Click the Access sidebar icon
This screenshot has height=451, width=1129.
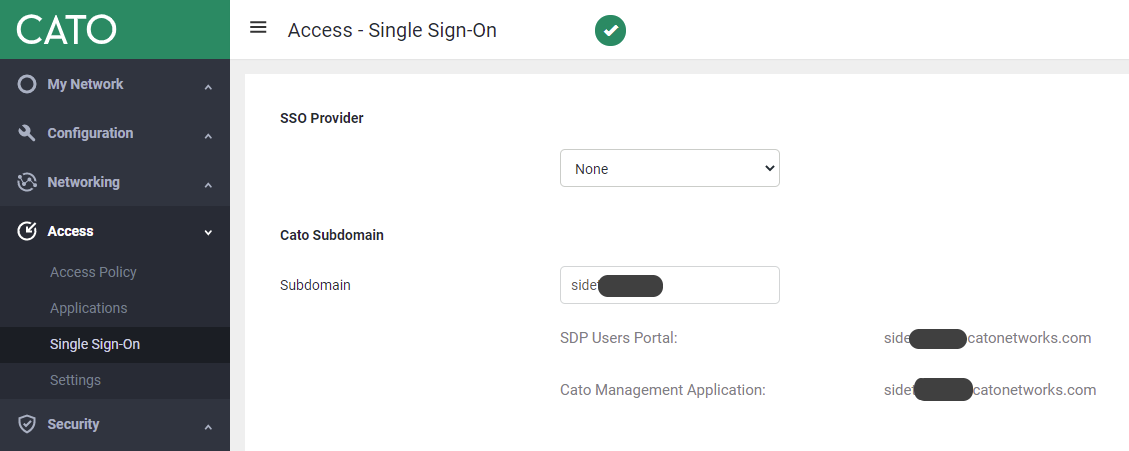pos(28,231)
